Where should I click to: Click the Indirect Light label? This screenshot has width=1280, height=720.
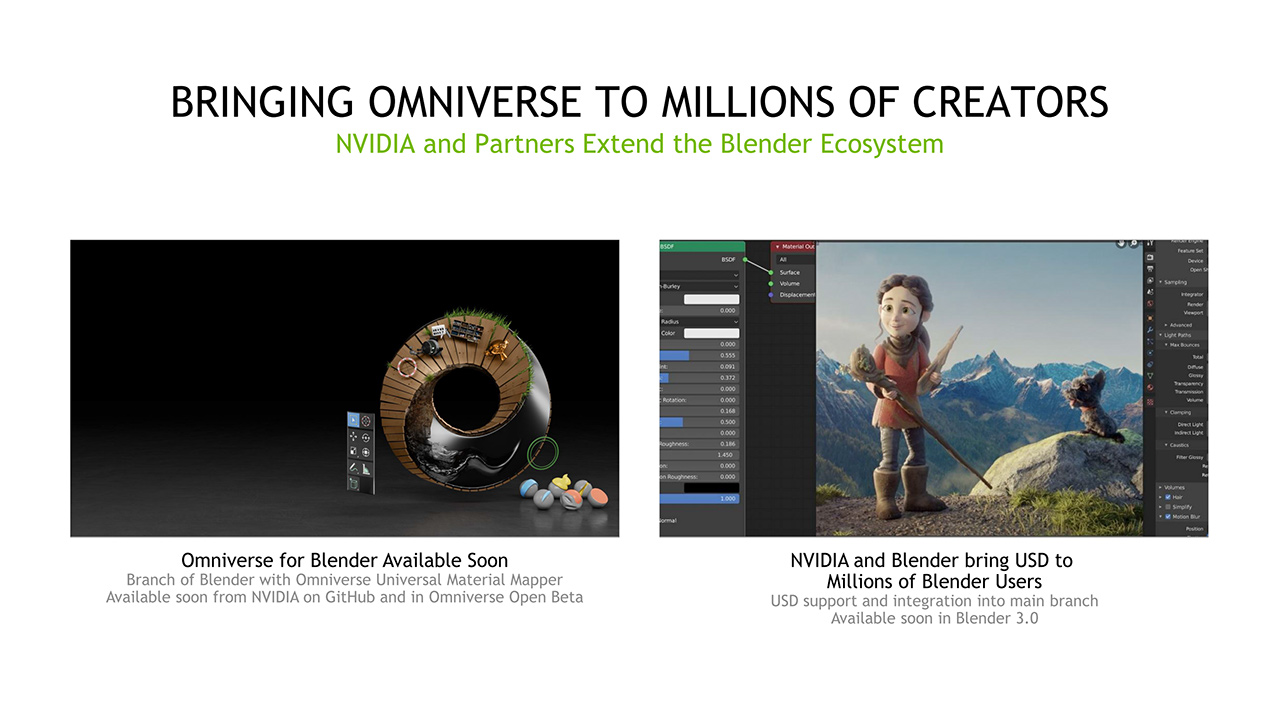tap(1189, 433)
